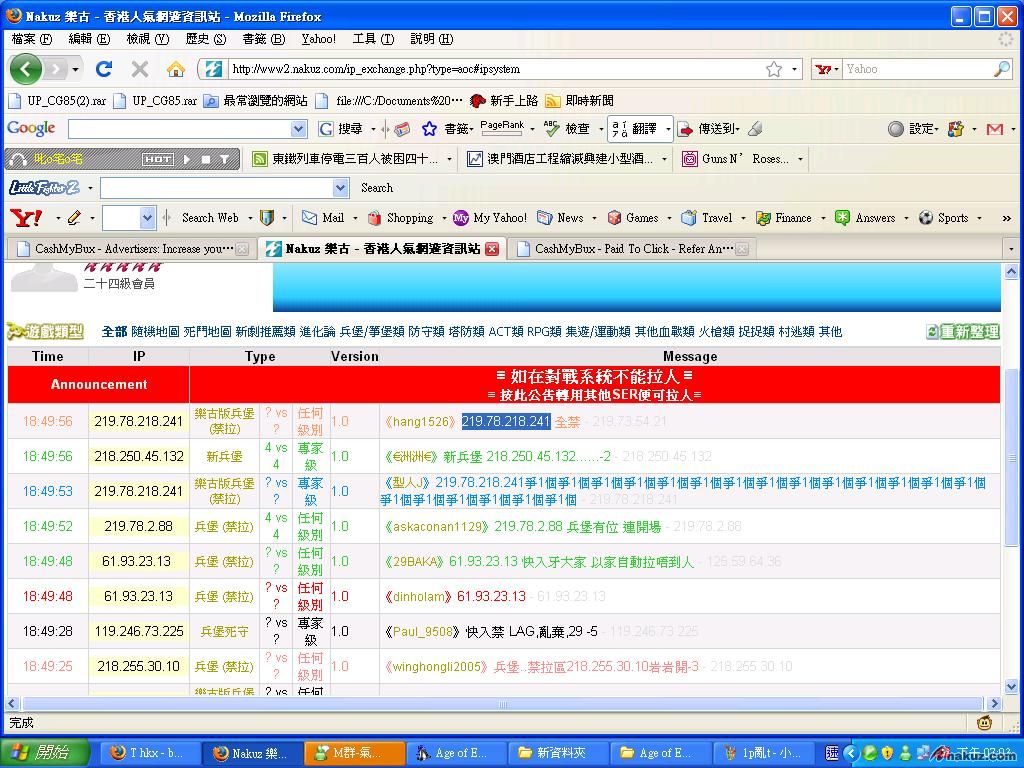Open the 書籤 (Bookmarks) menu

click(263, 39)
